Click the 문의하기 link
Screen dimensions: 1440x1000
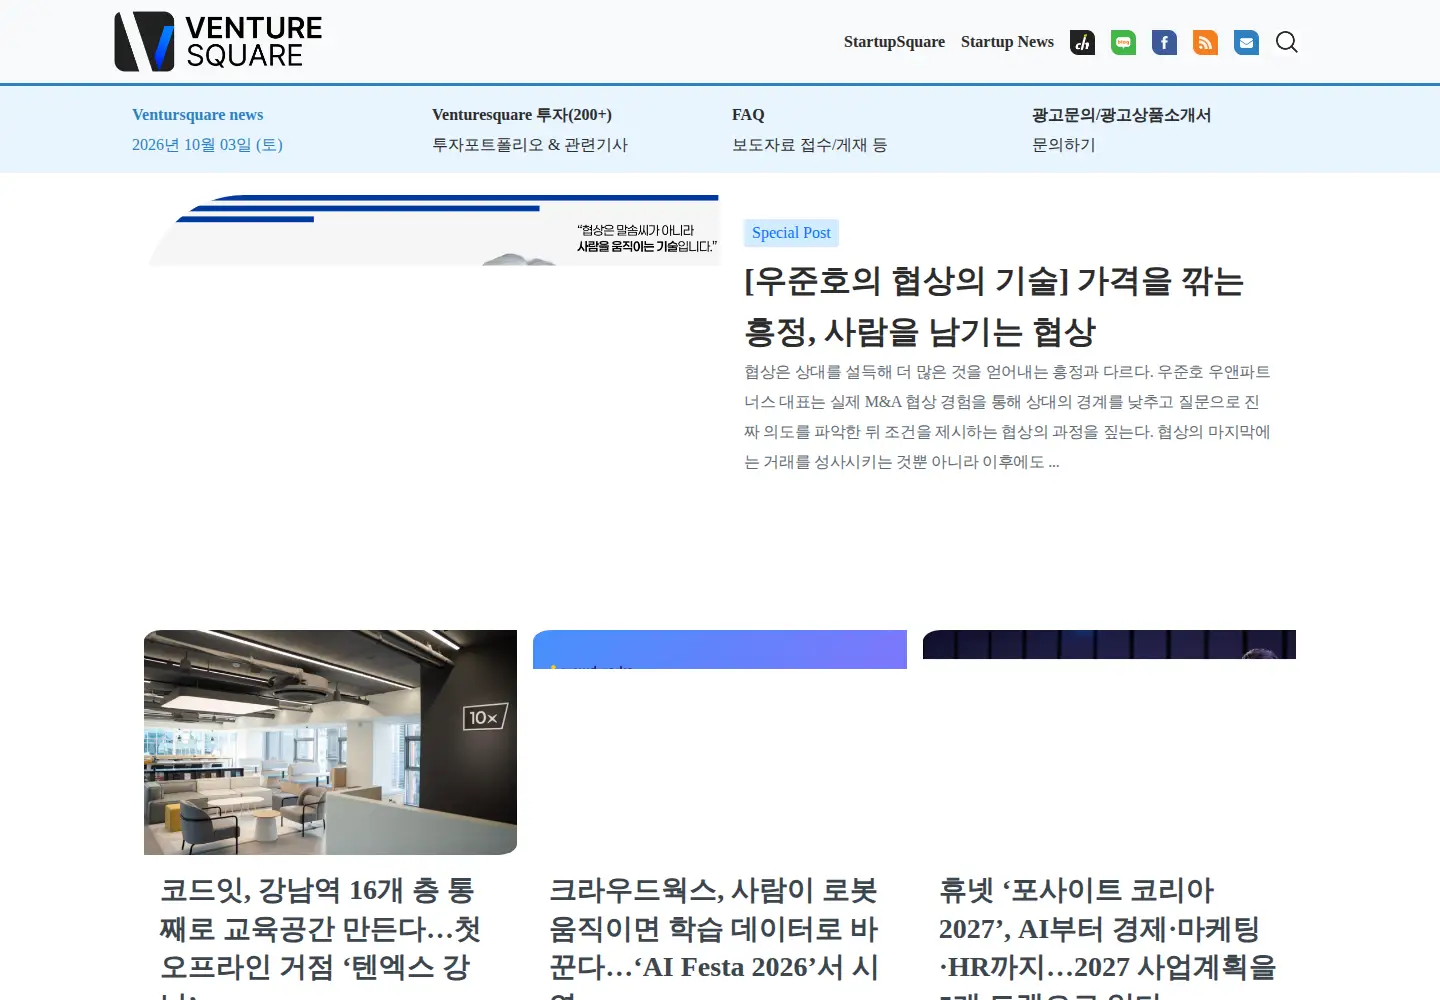coord(1064,145)
